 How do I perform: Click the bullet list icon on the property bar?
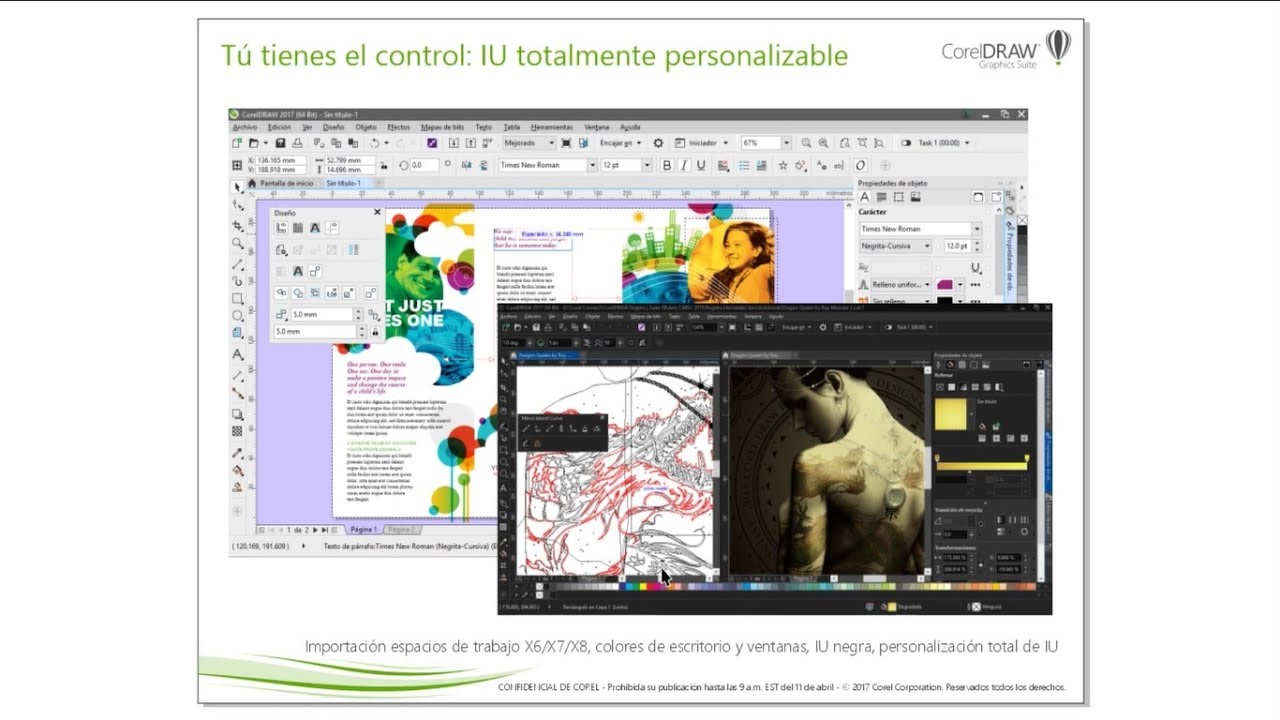click(x=744, y=166)
